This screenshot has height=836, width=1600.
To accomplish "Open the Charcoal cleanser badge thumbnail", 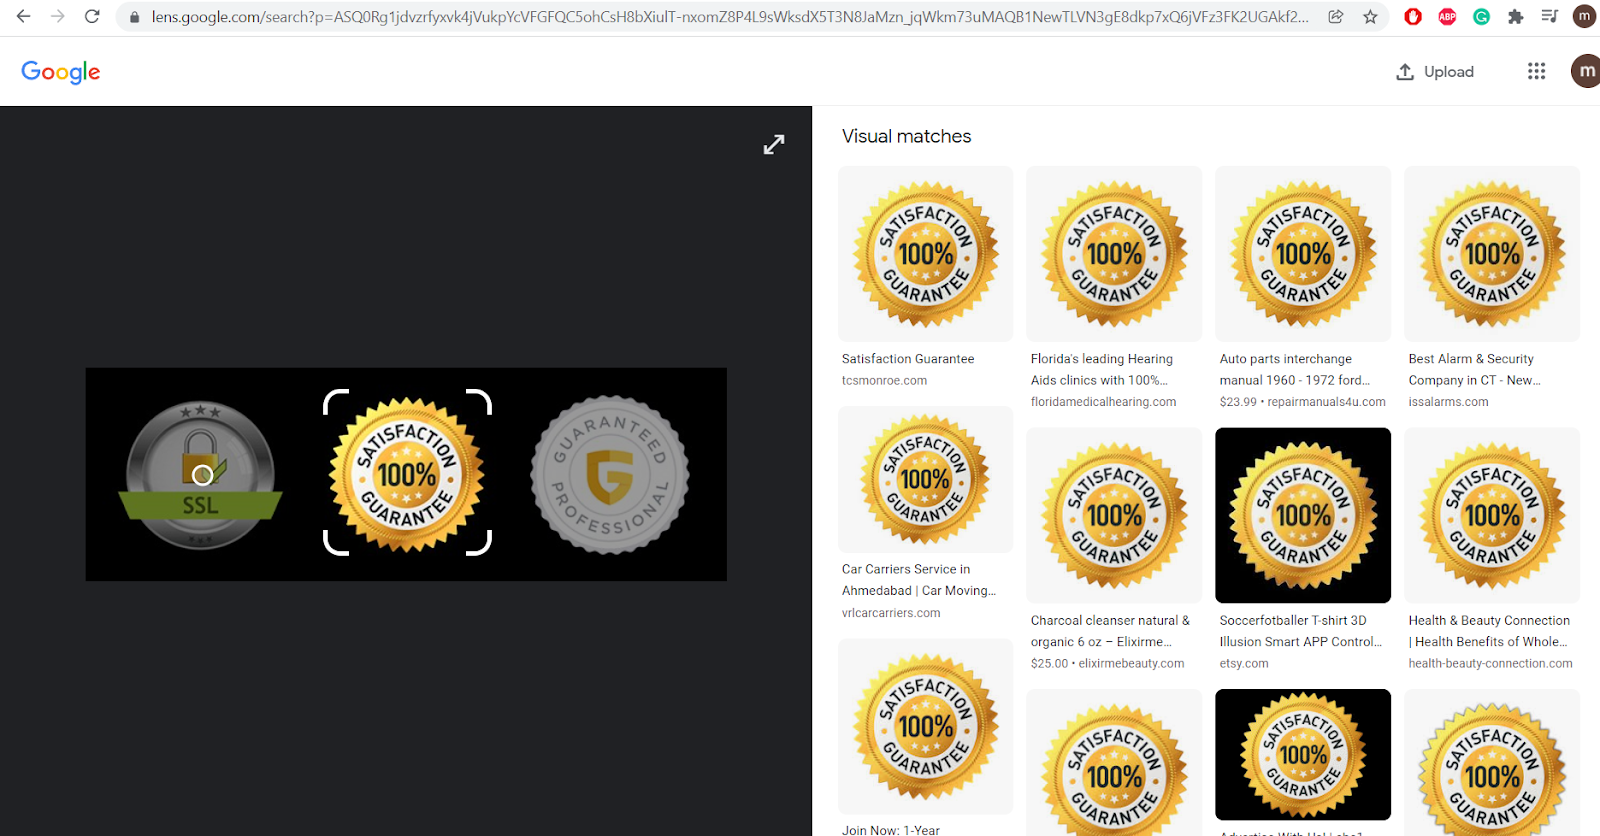I will [x=1114, y=515].
